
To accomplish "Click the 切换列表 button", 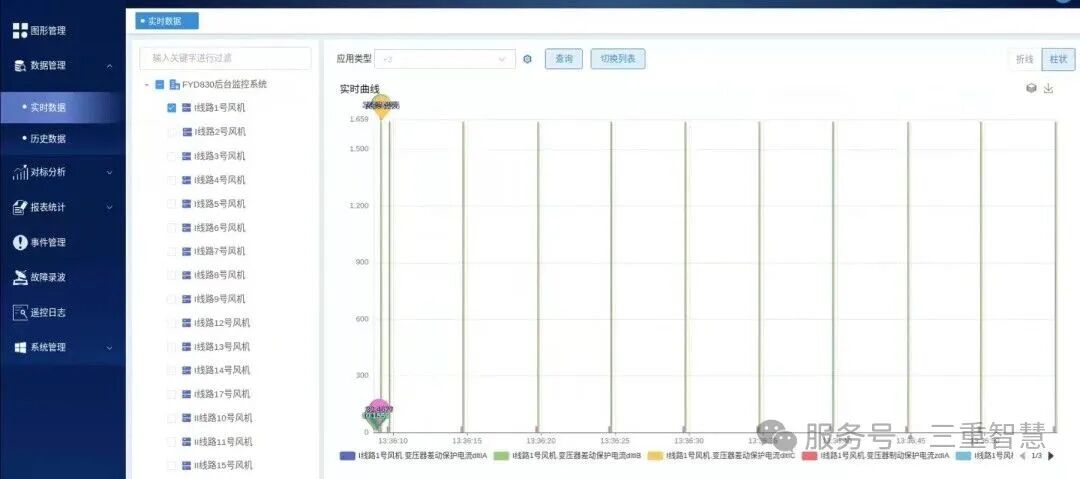I will (618, 59).
